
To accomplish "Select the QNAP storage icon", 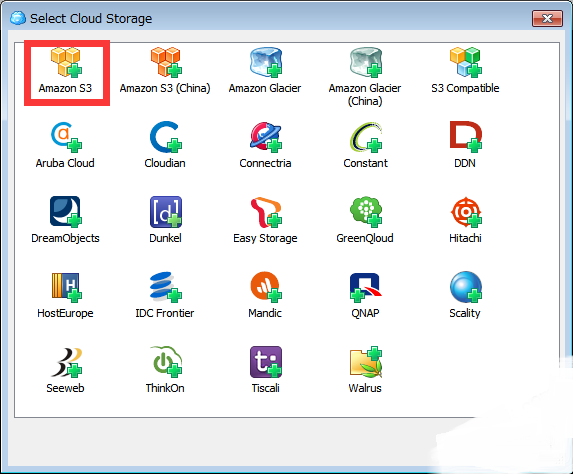I will point(366,287).
